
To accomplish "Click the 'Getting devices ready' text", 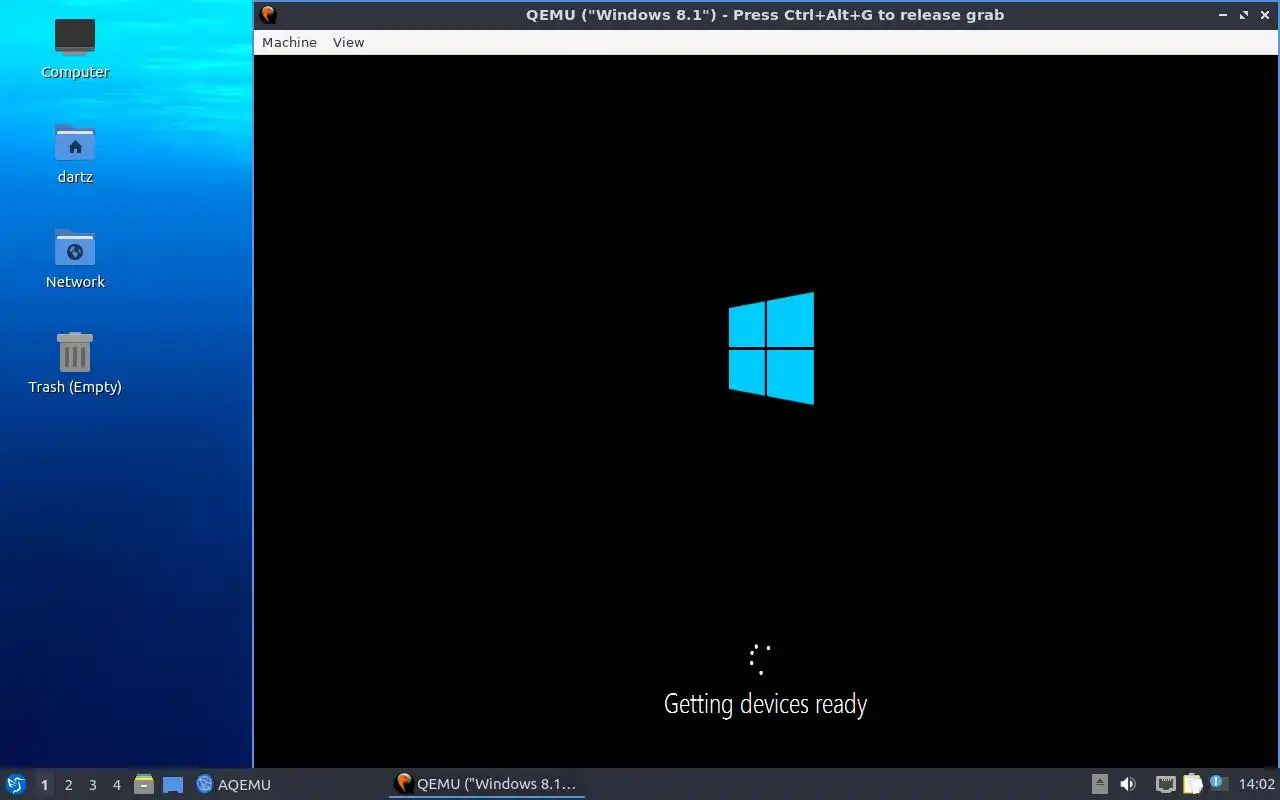I will [x=765, y=704].
